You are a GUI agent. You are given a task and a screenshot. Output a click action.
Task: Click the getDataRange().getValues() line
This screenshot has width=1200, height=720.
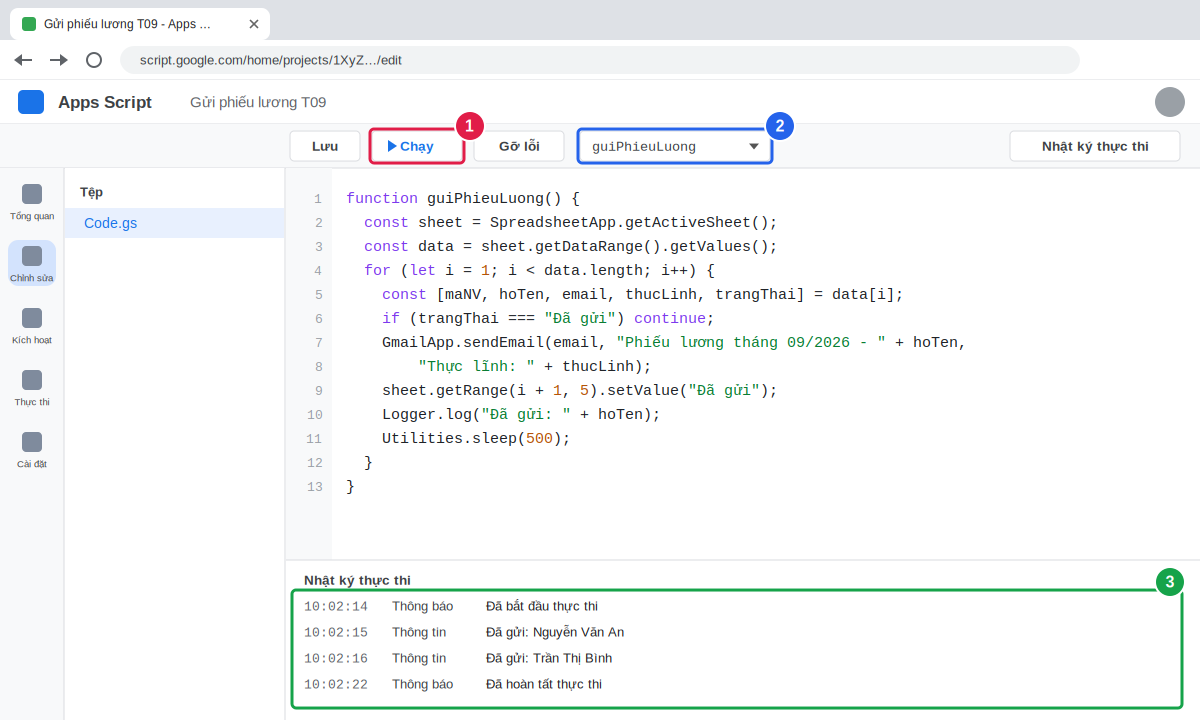pos(570,247)
